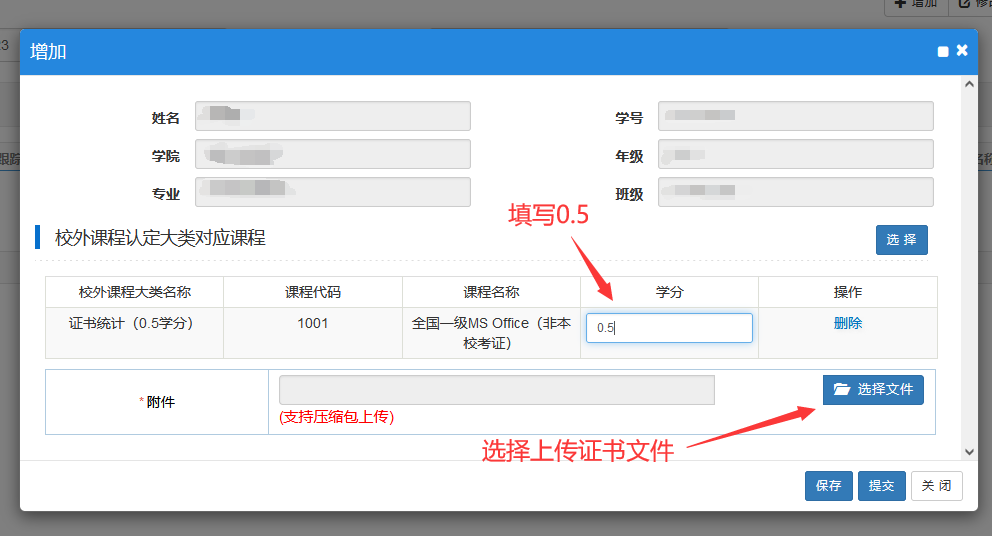Image resolution: width=992 pixels, height=536 pixels.
Task: Click the 选择文件 folder button
Action: click(x=873, y=389)
